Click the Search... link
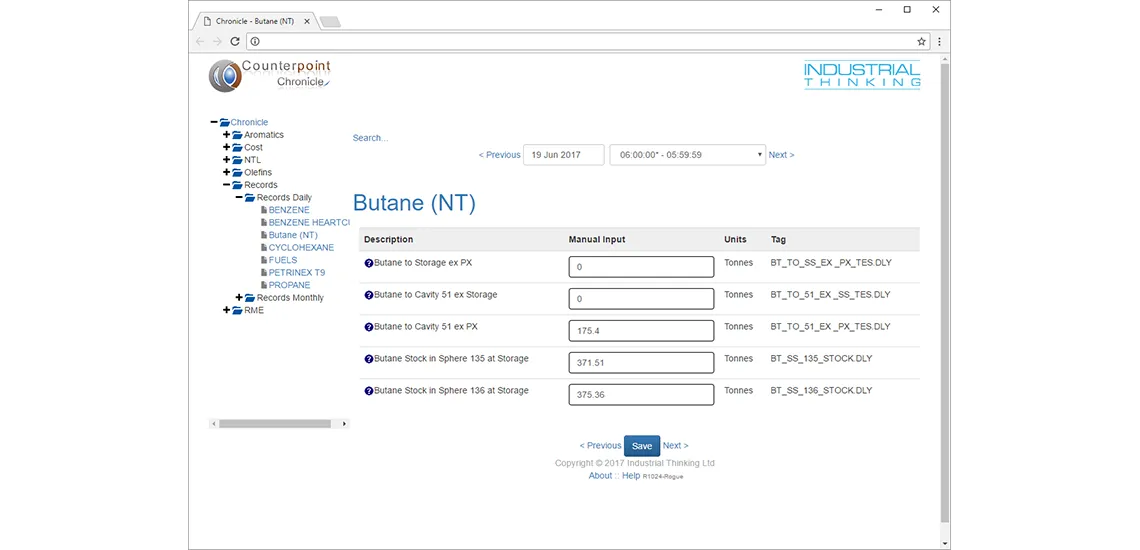1140x550 pixels. click(370, 138)
